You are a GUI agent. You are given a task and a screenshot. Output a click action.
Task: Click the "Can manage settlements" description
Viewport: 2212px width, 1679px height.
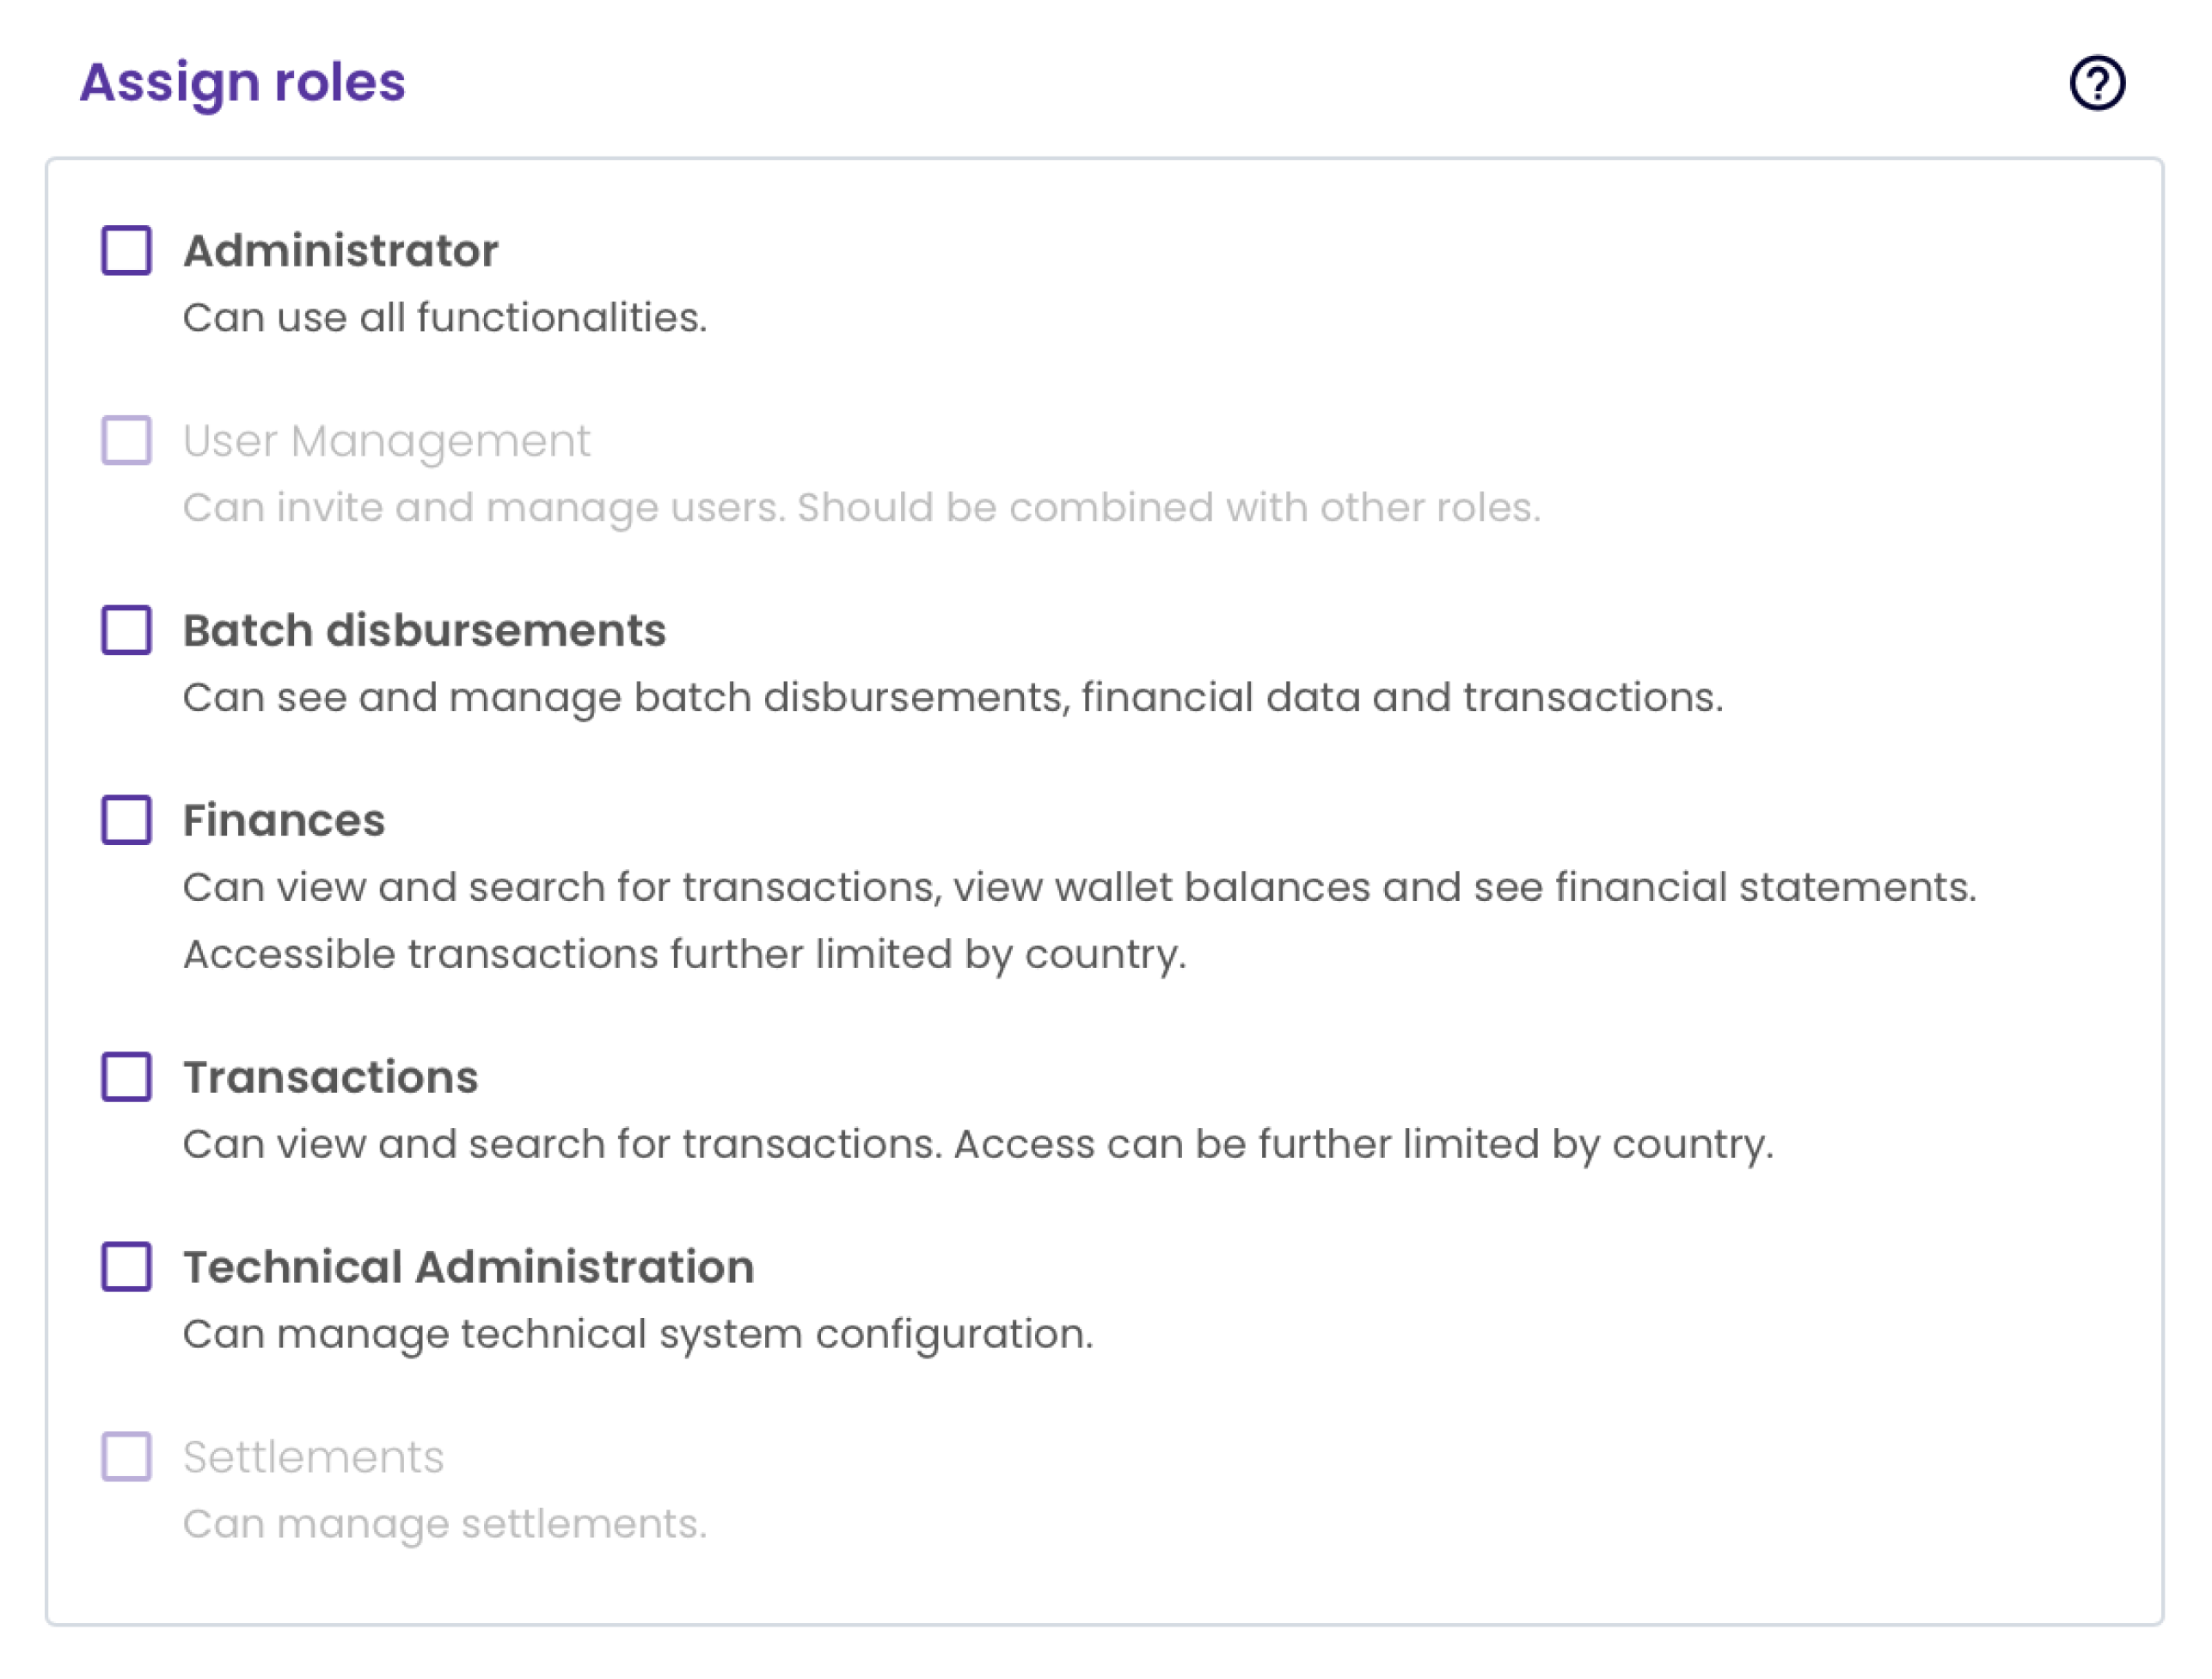click(x=444, y=1524)
